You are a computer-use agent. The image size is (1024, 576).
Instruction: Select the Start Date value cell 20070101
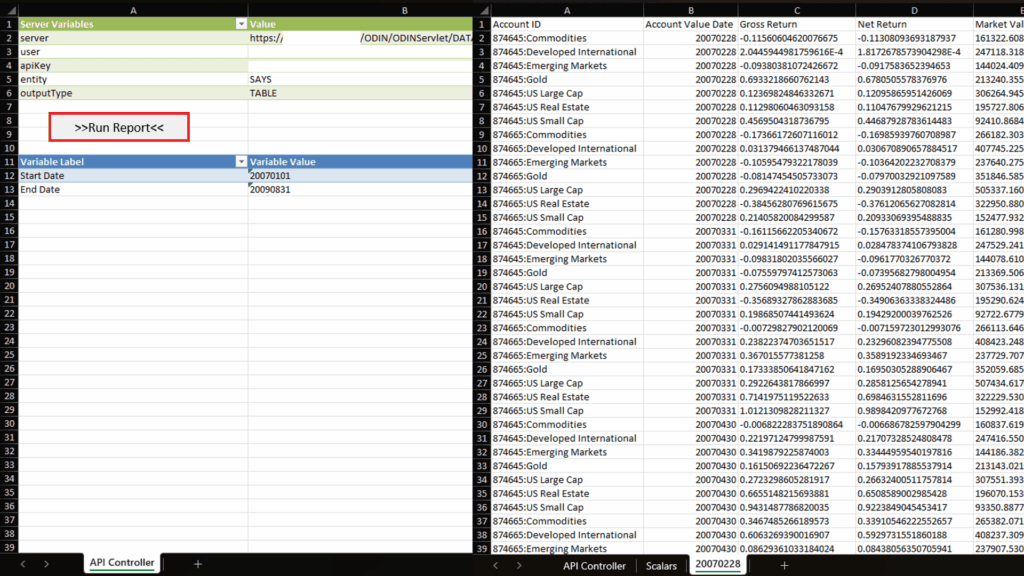click(360, 175)
